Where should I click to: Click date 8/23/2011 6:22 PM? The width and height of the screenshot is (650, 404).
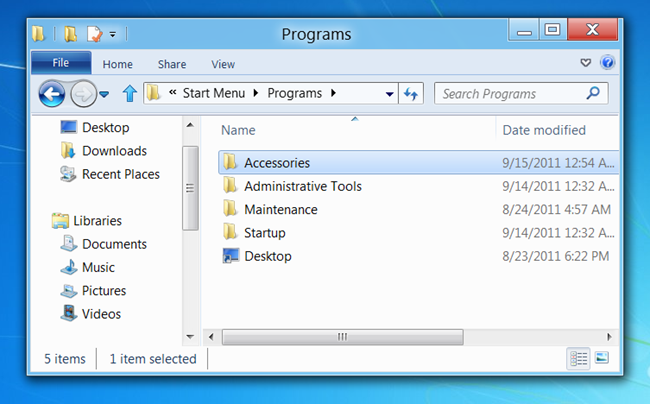555,256
